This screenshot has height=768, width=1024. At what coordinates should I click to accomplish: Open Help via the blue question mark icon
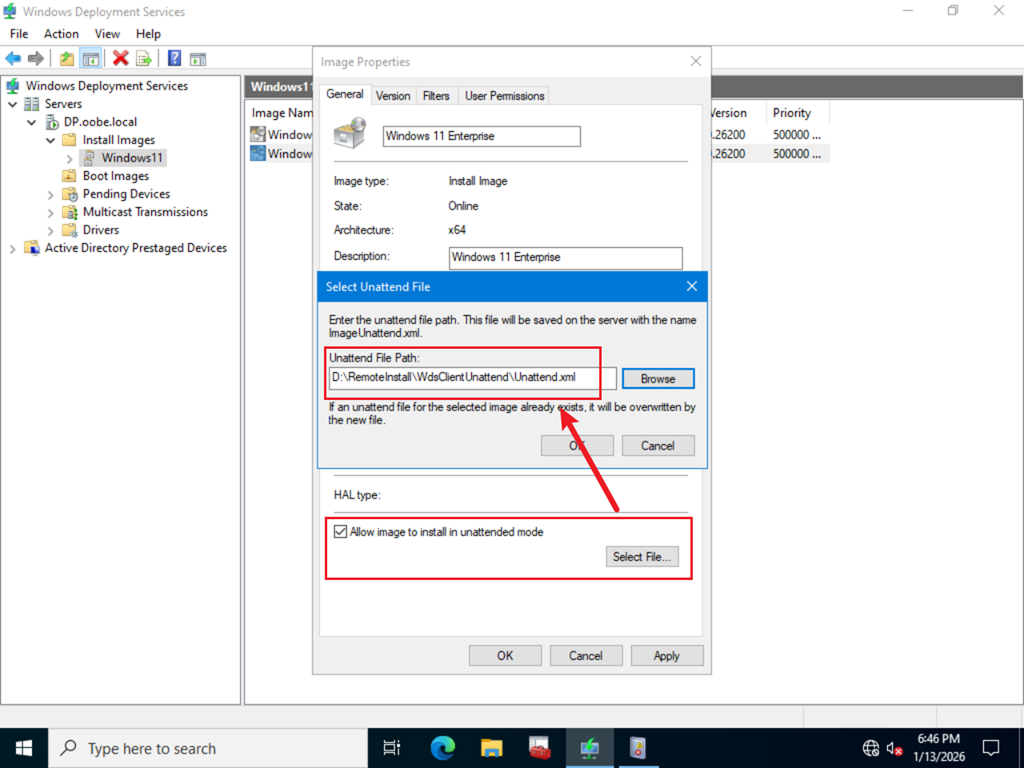[x=174, y=59]
